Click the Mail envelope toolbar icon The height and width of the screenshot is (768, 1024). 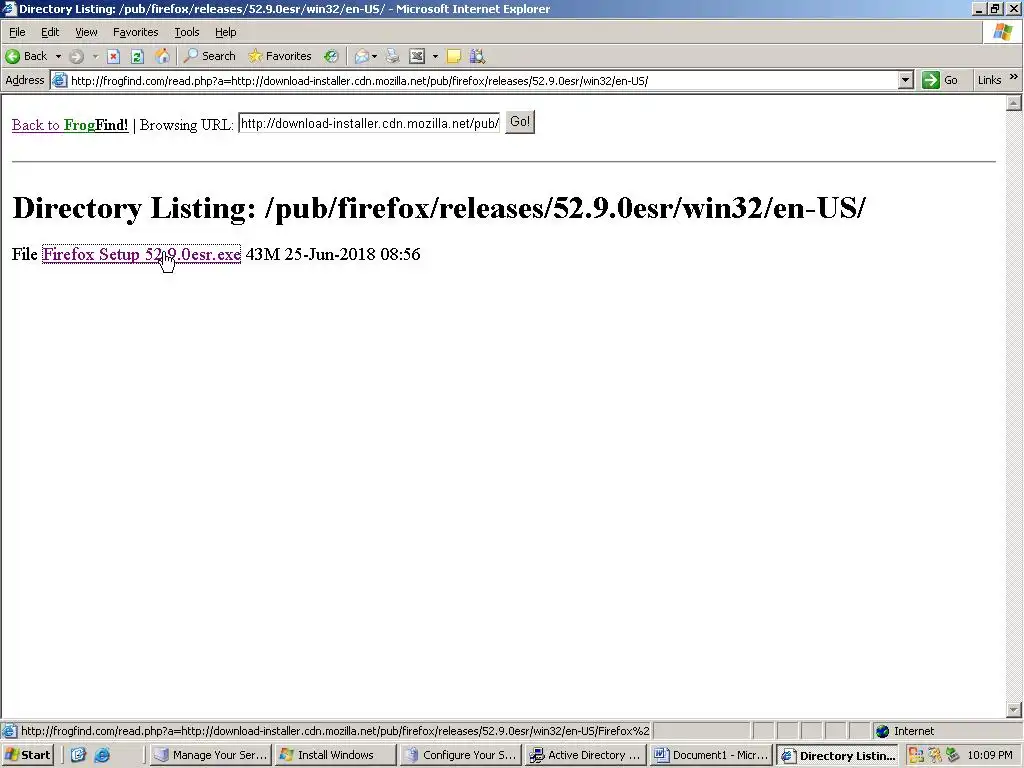point(362,56)
